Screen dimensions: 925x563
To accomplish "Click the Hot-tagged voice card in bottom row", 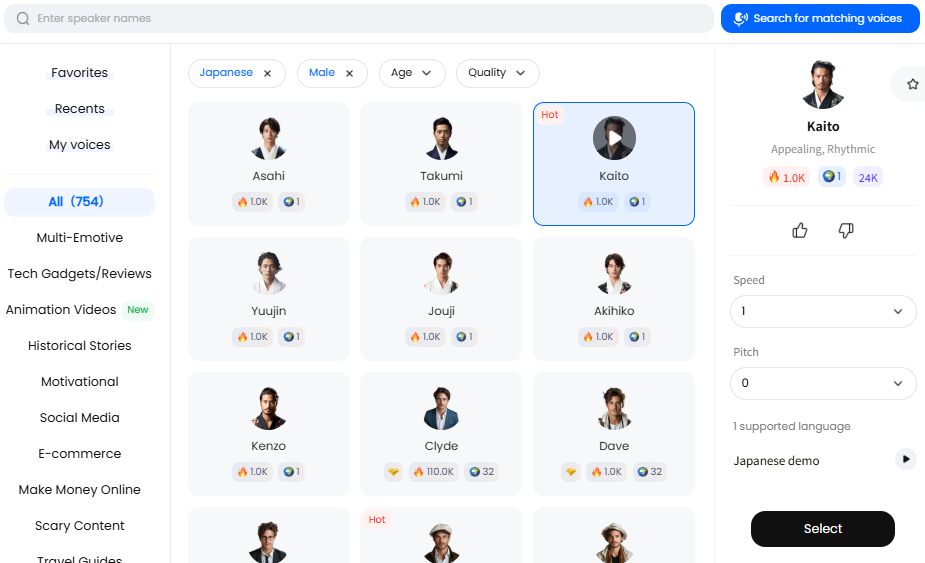I will 441,535.
